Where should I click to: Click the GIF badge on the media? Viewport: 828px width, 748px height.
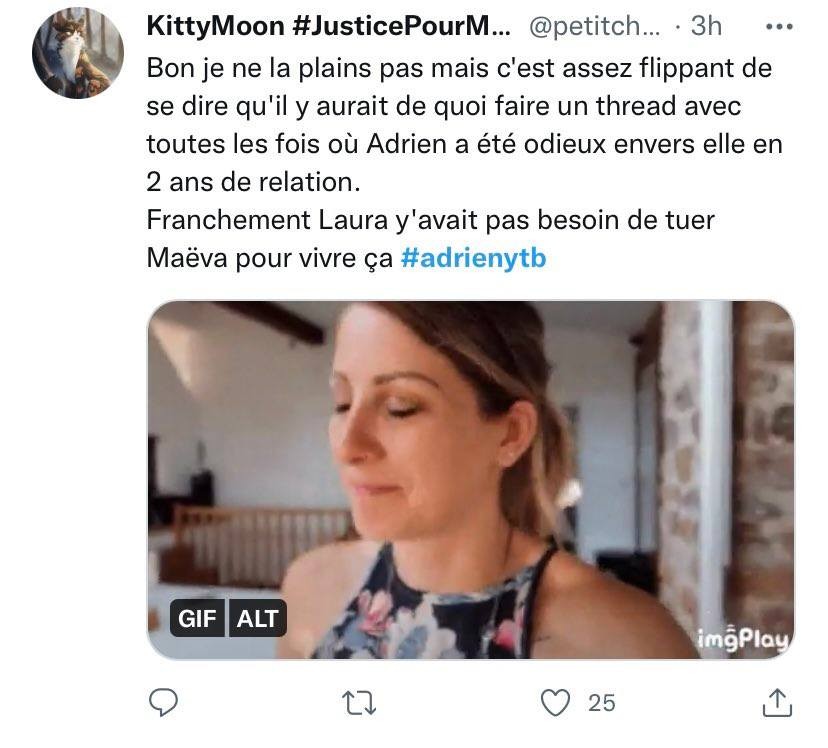(x=198, y=619)
